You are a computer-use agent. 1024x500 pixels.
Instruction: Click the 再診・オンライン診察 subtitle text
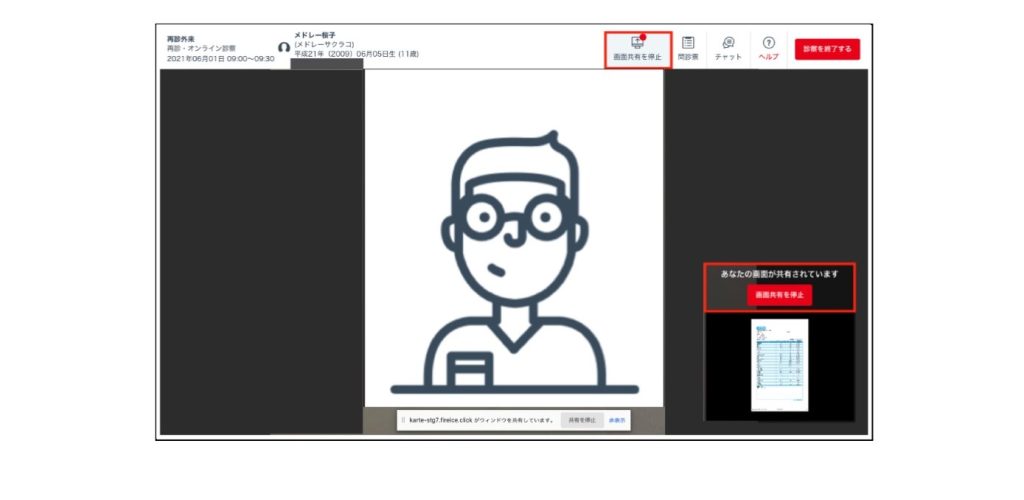pyautogui.click(x=201, y=49)
